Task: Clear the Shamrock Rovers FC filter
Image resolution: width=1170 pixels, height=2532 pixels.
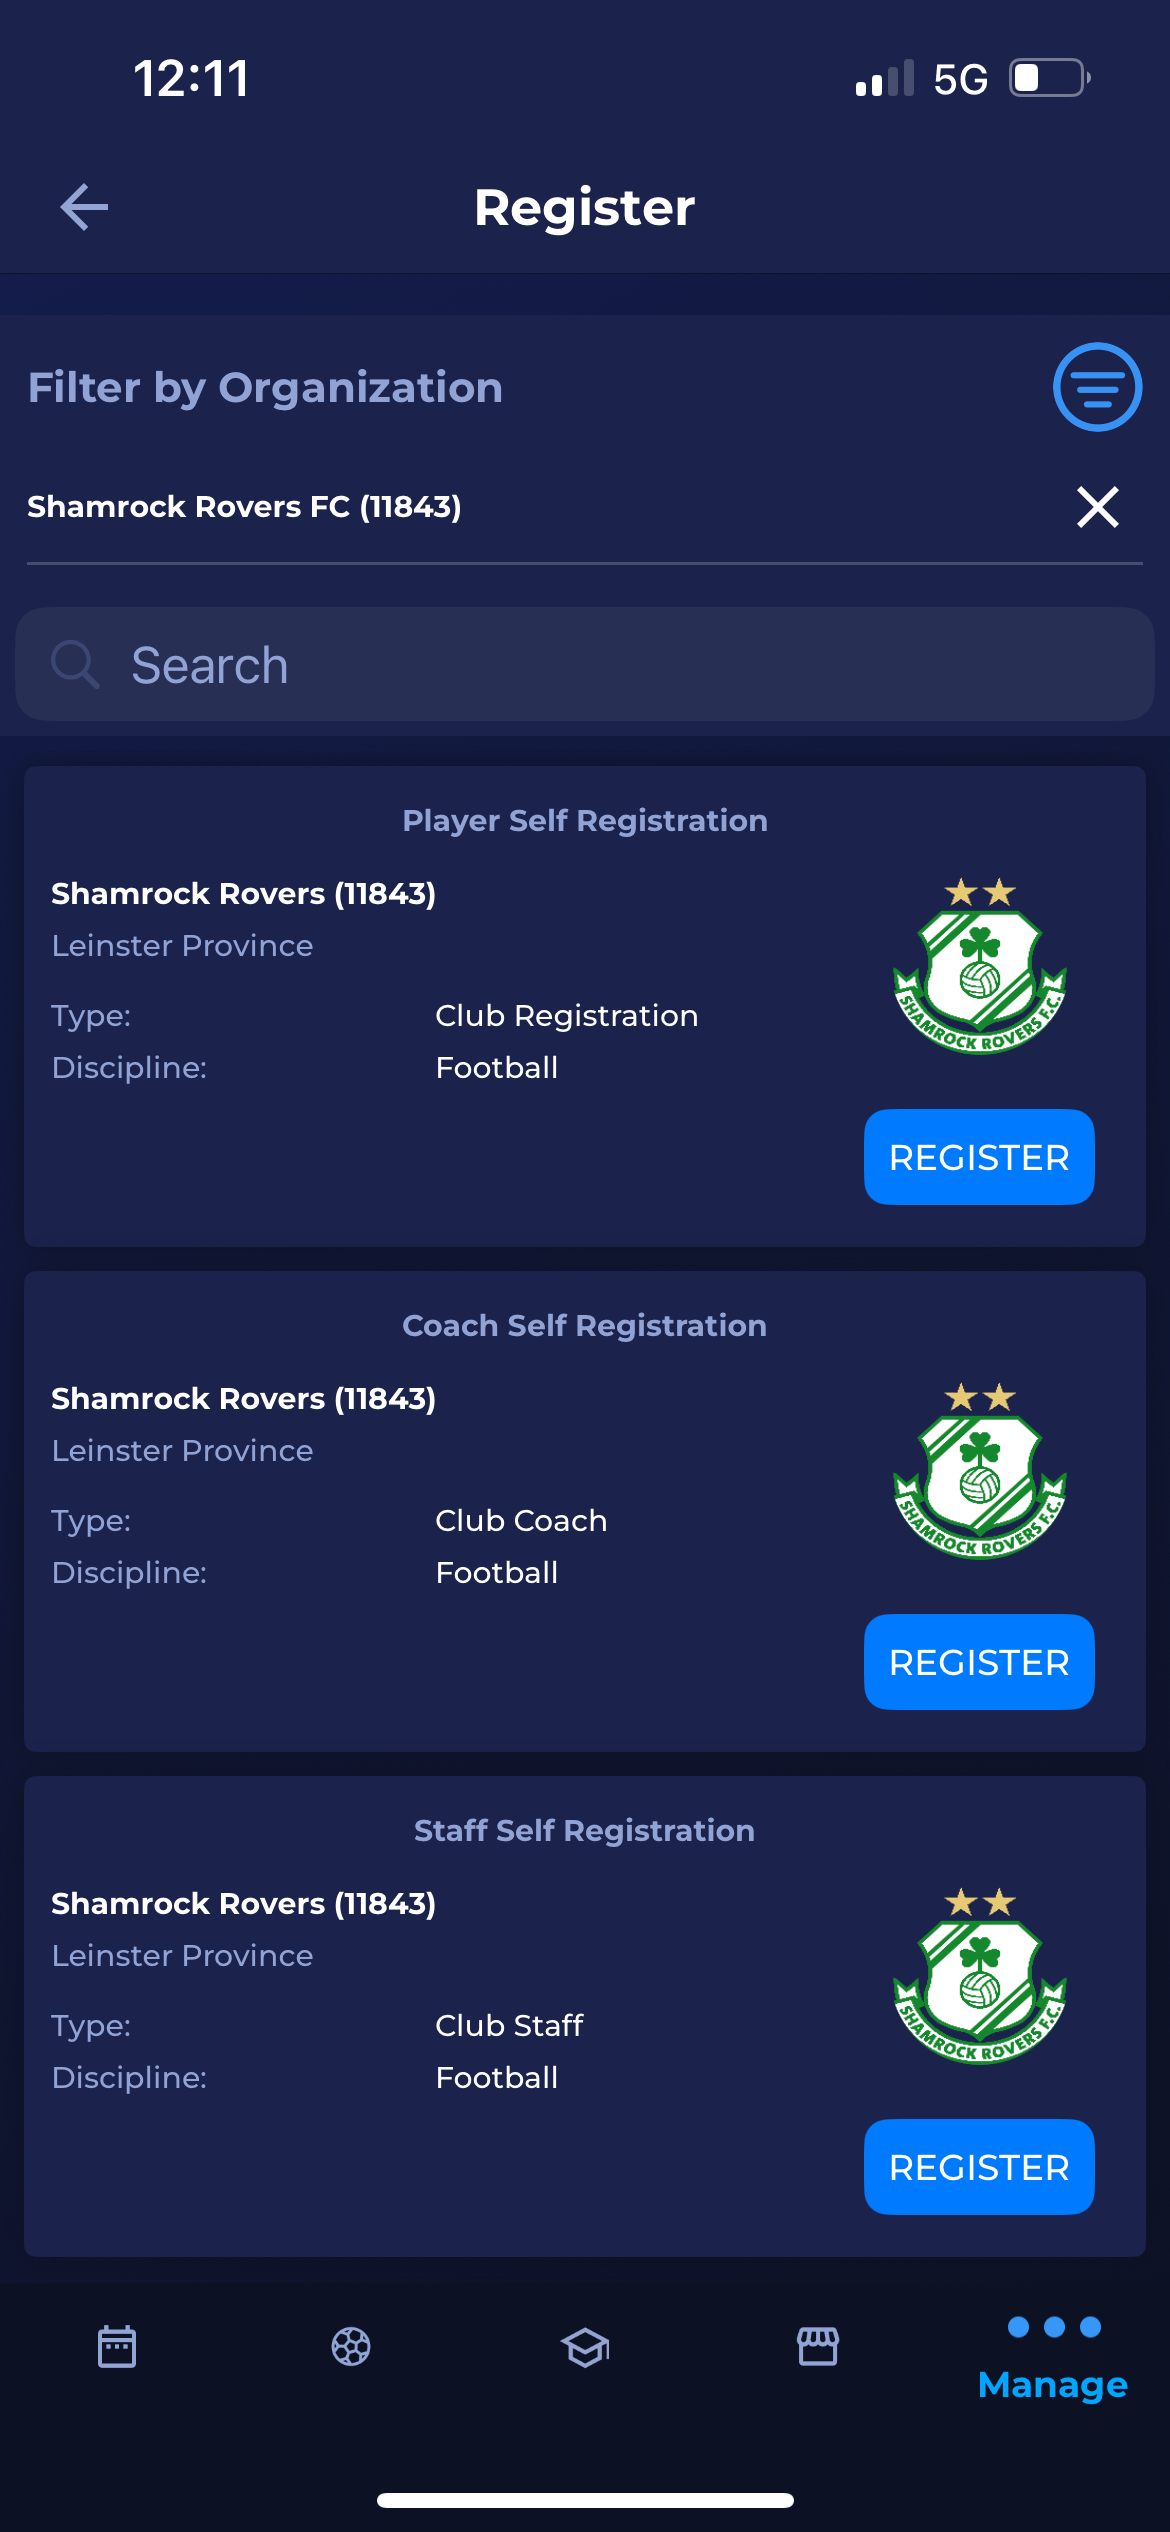Action: pyautogui.click(x=1097, y=507)
